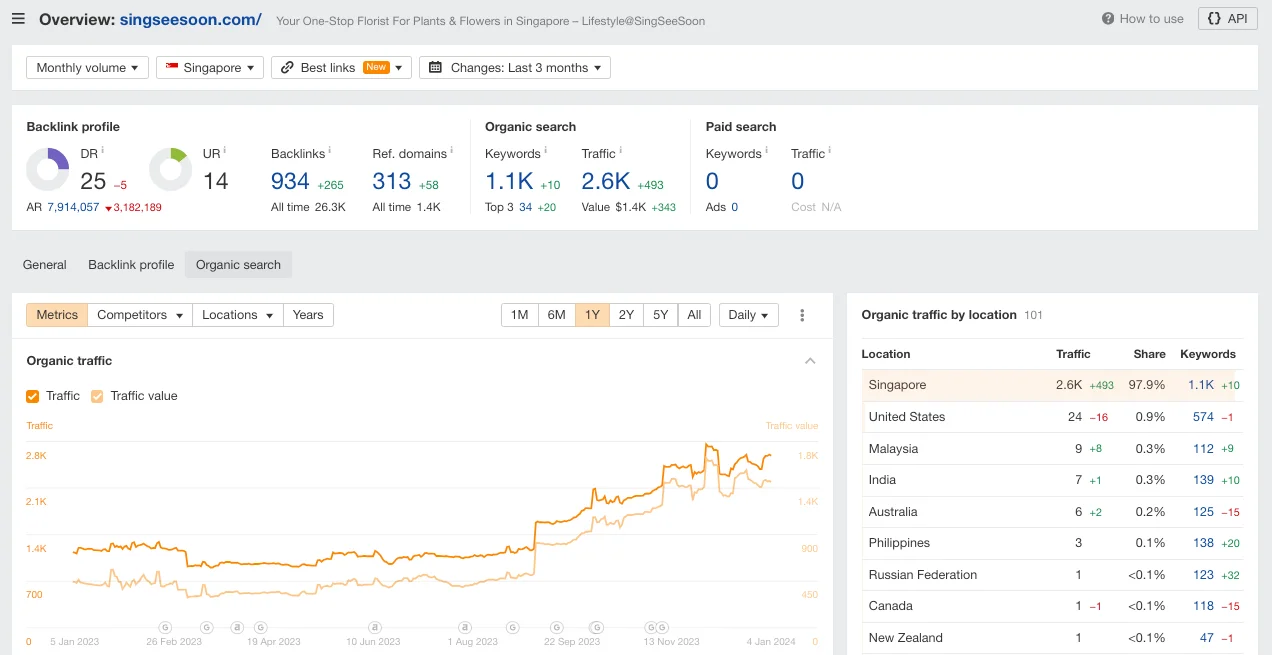Click the Backlinks info icon
This screenshot has width=1272, height=655.
331,151
